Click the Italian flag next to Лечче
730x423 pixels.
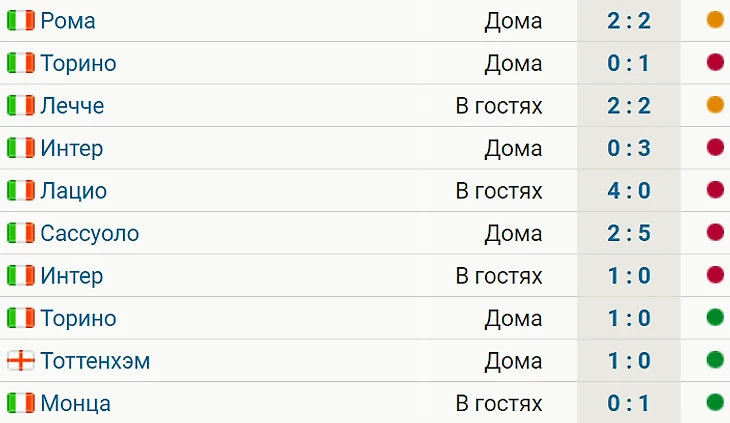tap(20, 105)
